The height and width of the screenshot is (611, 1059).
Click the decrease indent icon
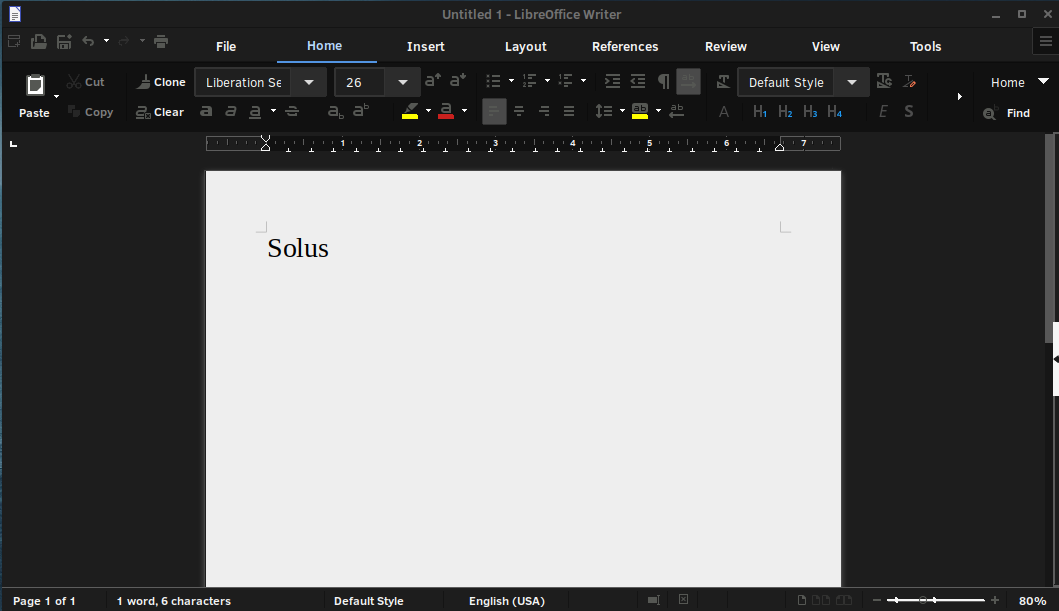(x=638, y=82)
